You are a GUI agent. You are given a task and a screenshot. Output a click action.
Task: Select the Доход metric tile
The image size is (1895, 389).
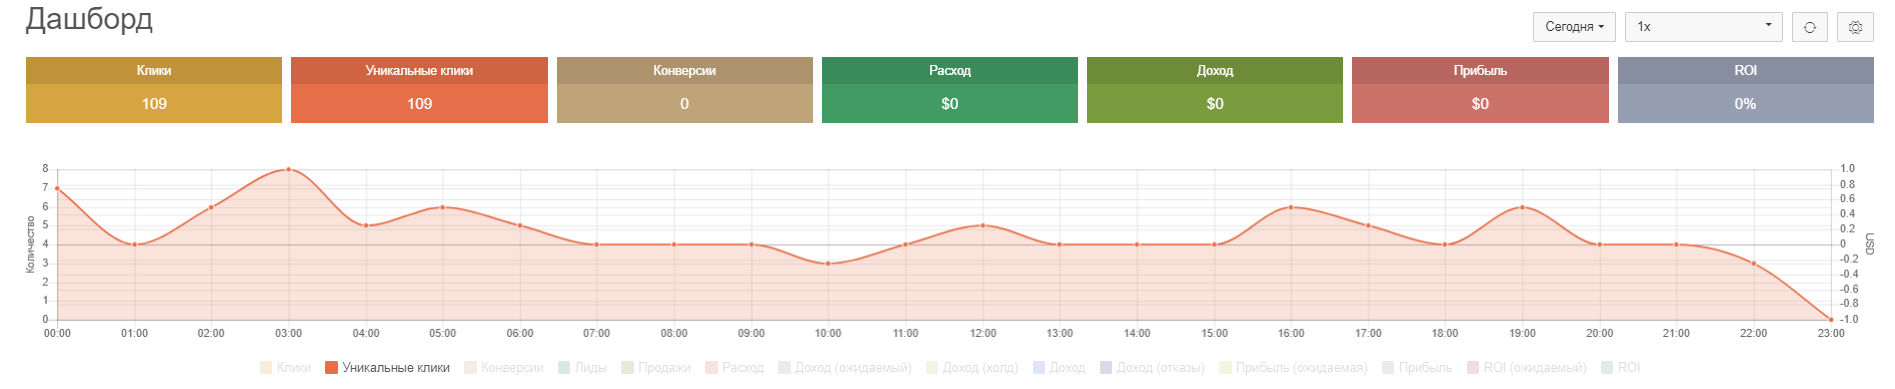[1215, 90]
